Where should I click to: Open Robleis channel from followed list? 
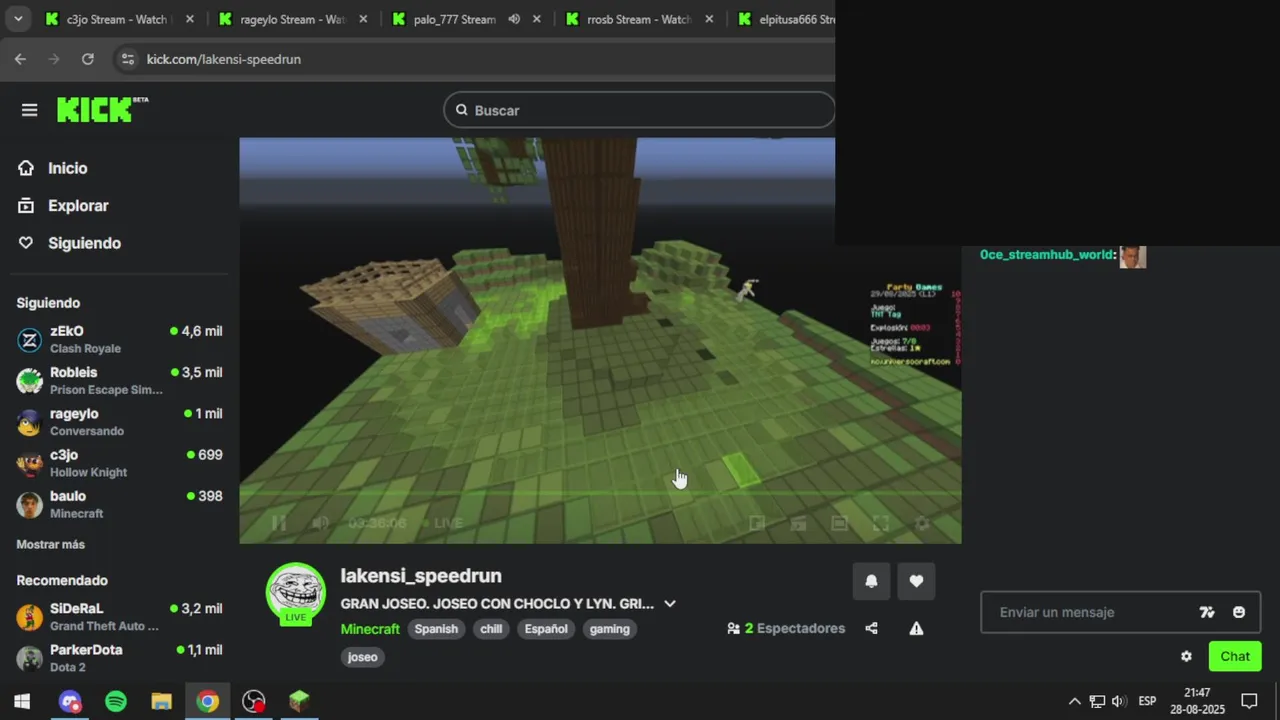[119, 380]
